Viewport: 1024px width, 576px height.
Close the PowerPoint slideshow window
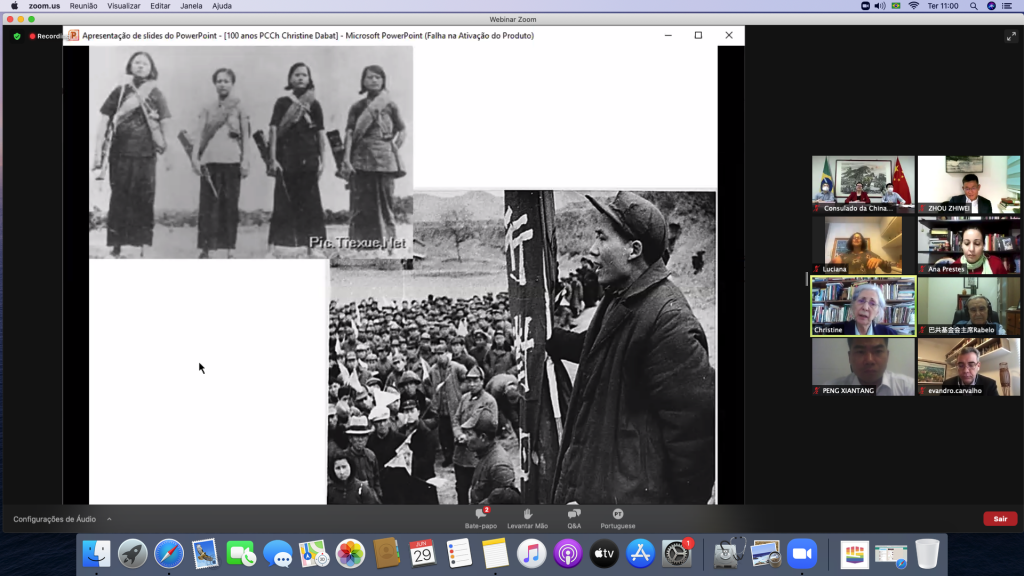pyautogui.click(x=729, y=35)
